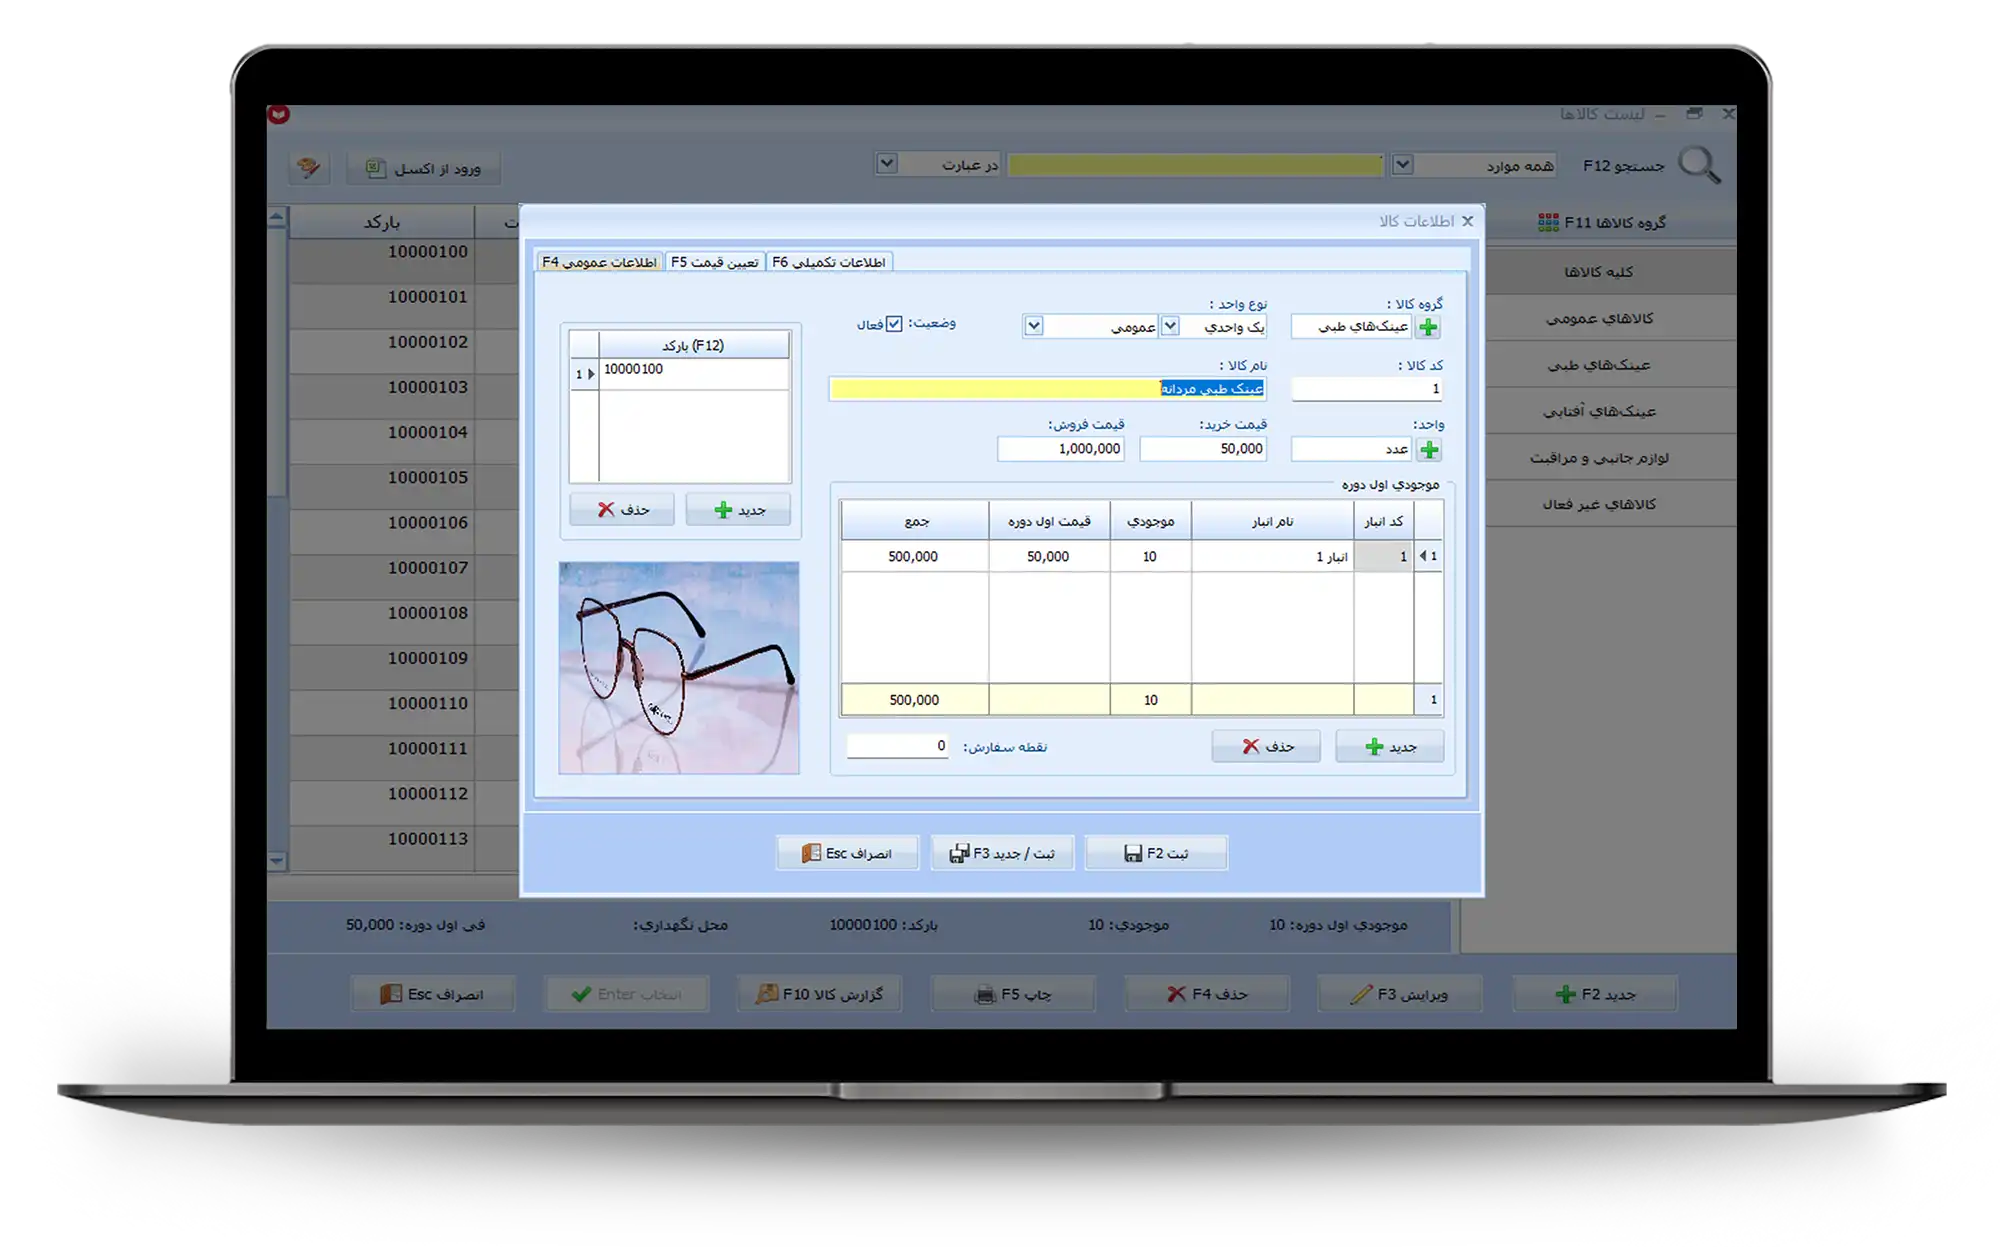Screen dimensions: 2000x1247
Task: Toggle the active status checkbox
Action: coord(894,324)
